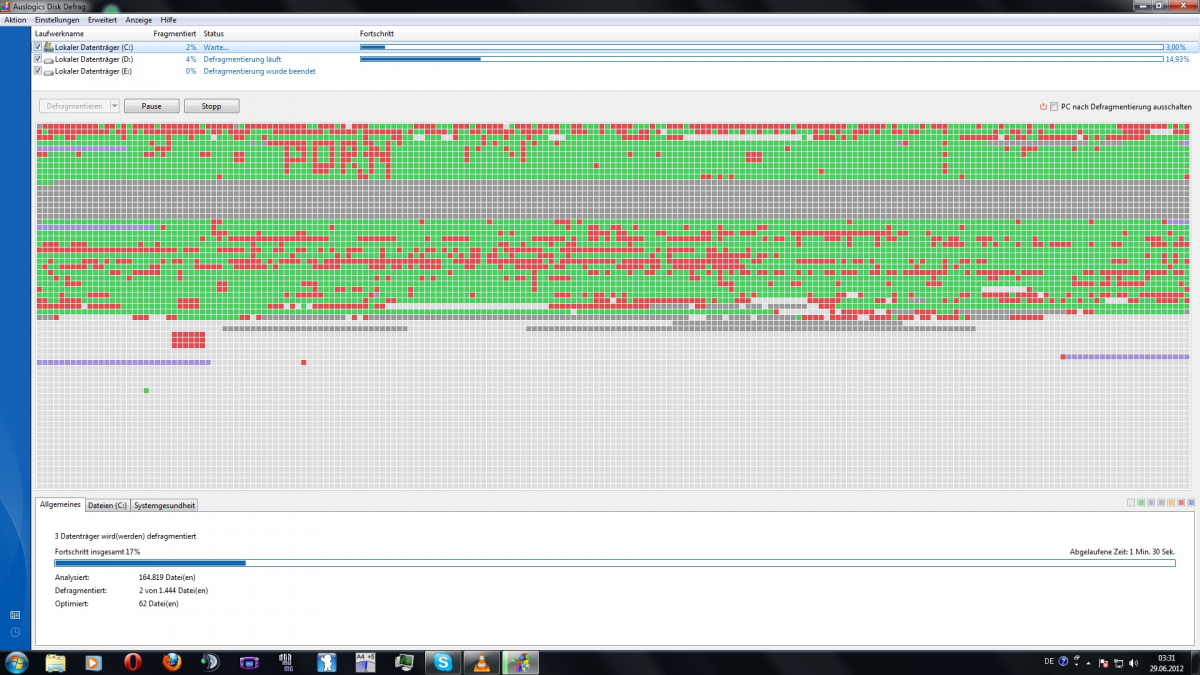The width and height of the screenshot is (1200, 675).
Task: Expand the Defragmentieren dropdown arrow
Action: point(115,106)
